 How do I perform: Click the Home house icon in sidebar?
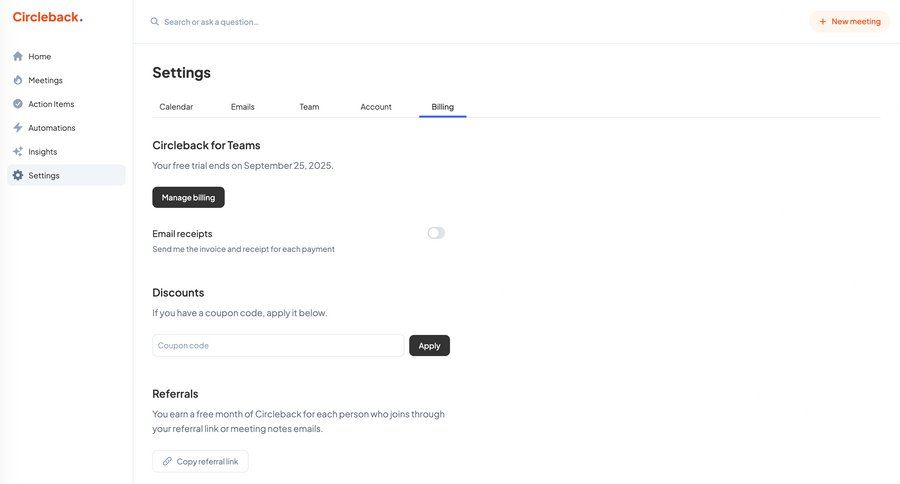[x=18, y=56]
